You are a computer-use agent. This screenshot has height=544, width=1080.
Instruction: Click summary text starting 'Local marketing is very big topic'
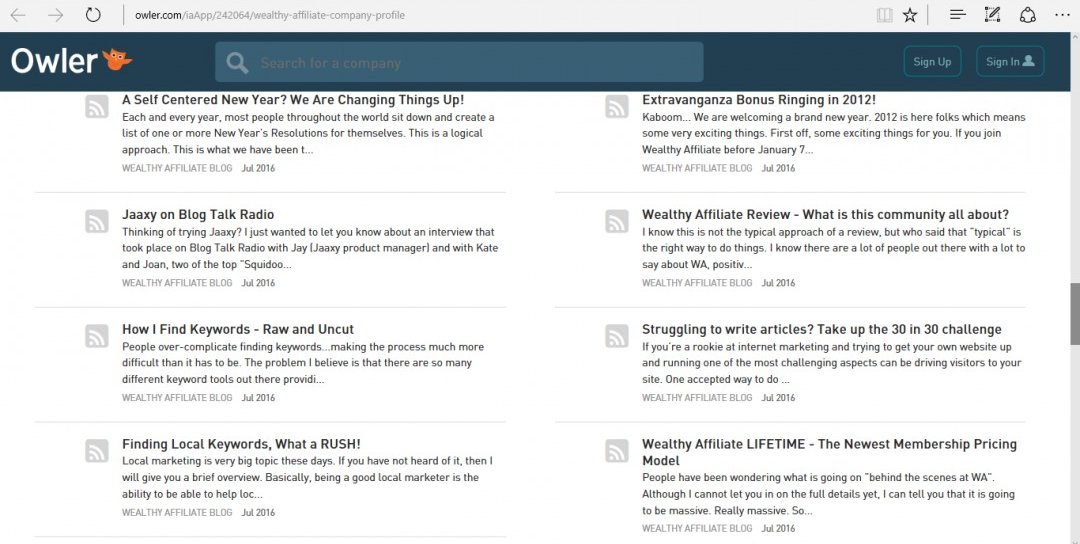(x=307, y=477)
